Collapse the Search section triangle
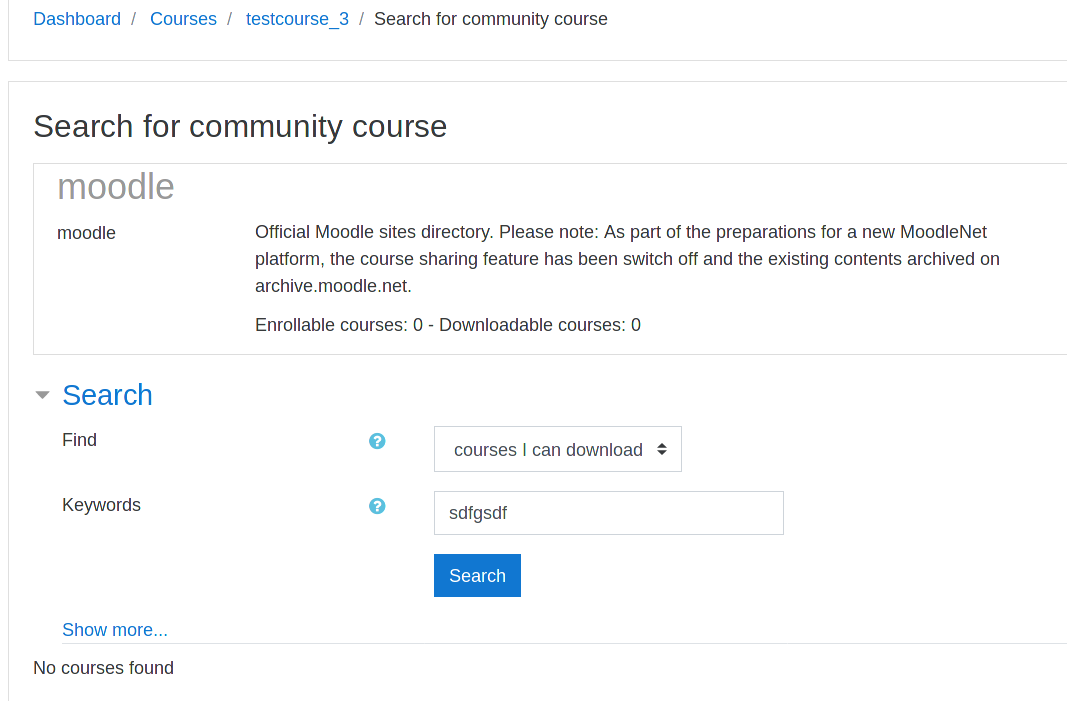 click(42, 395)
